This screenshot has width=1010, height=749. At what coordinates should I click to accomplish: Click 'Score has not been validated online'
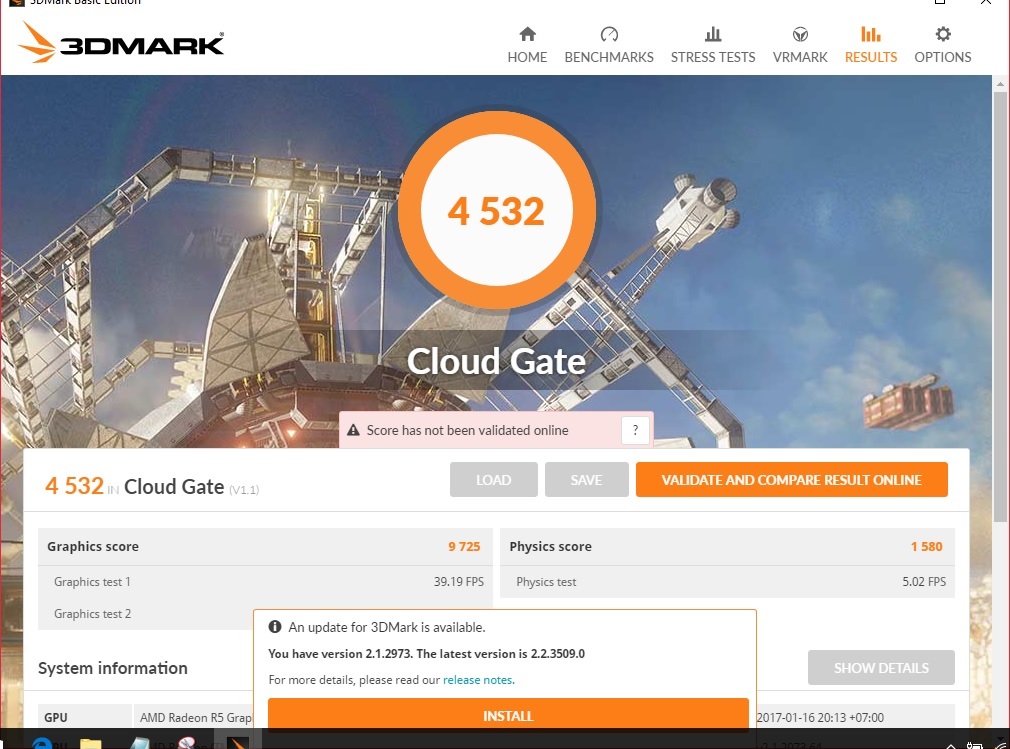pos(468,430)
